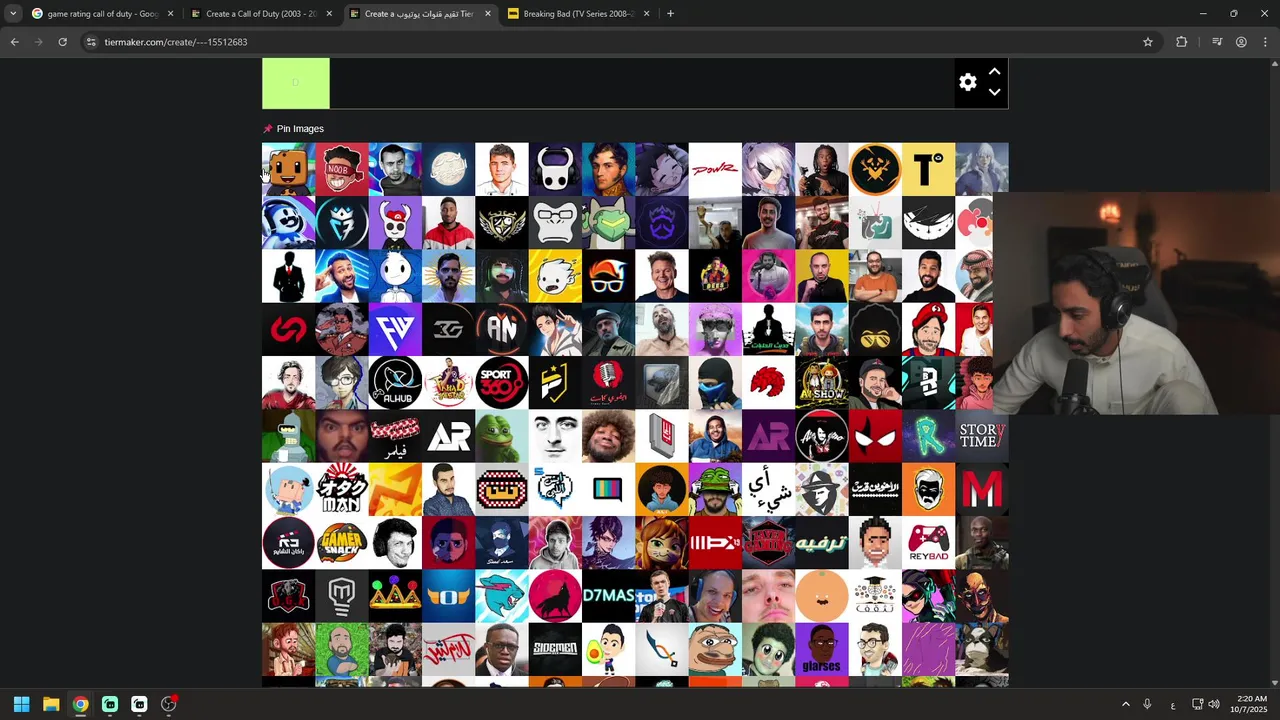This screenshot has height=720, width=1280.
Task: Select the Hollow Knight mask thumbnail
Action: 555,169
